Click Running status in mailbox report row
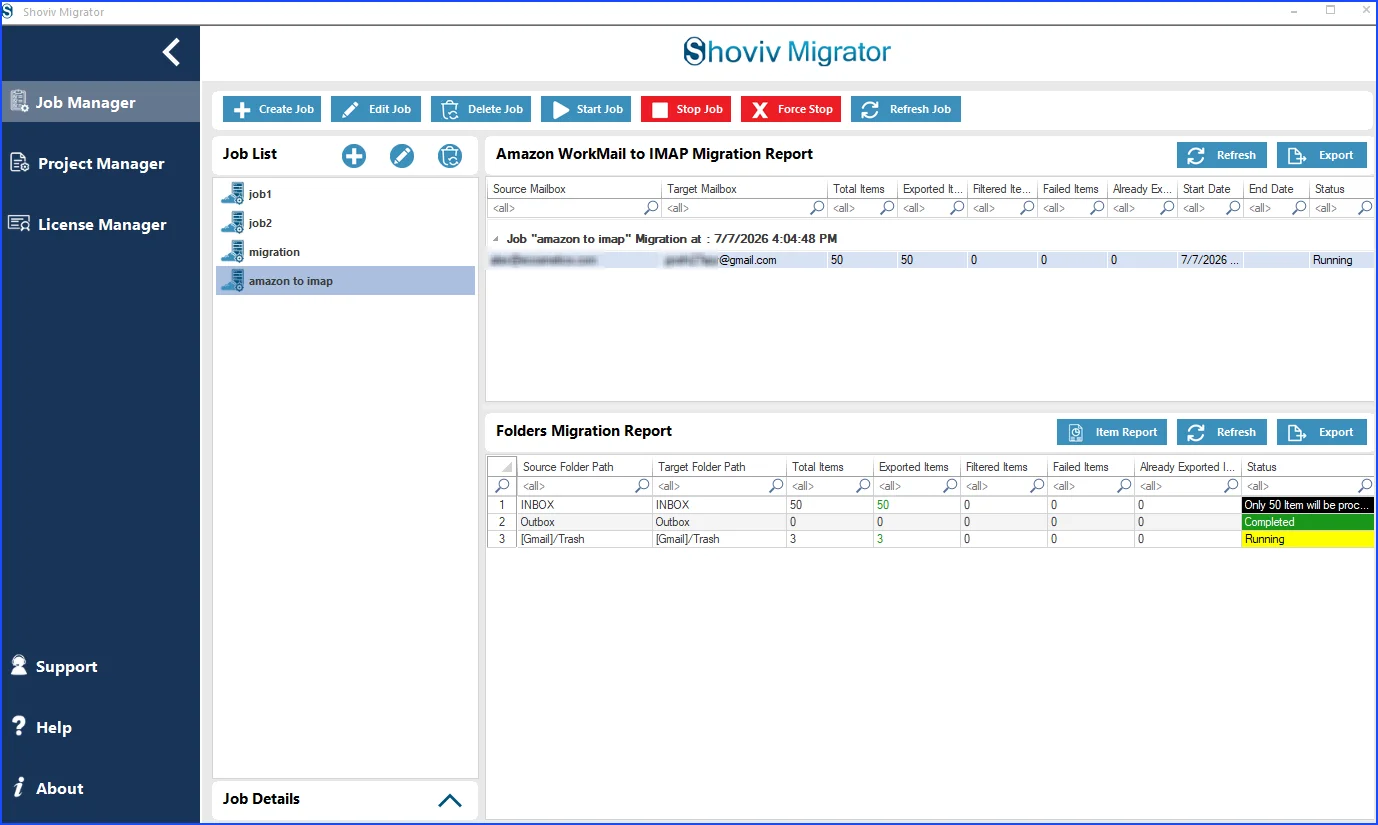This screenshot has height=825, width=1378. (1341, 260)
